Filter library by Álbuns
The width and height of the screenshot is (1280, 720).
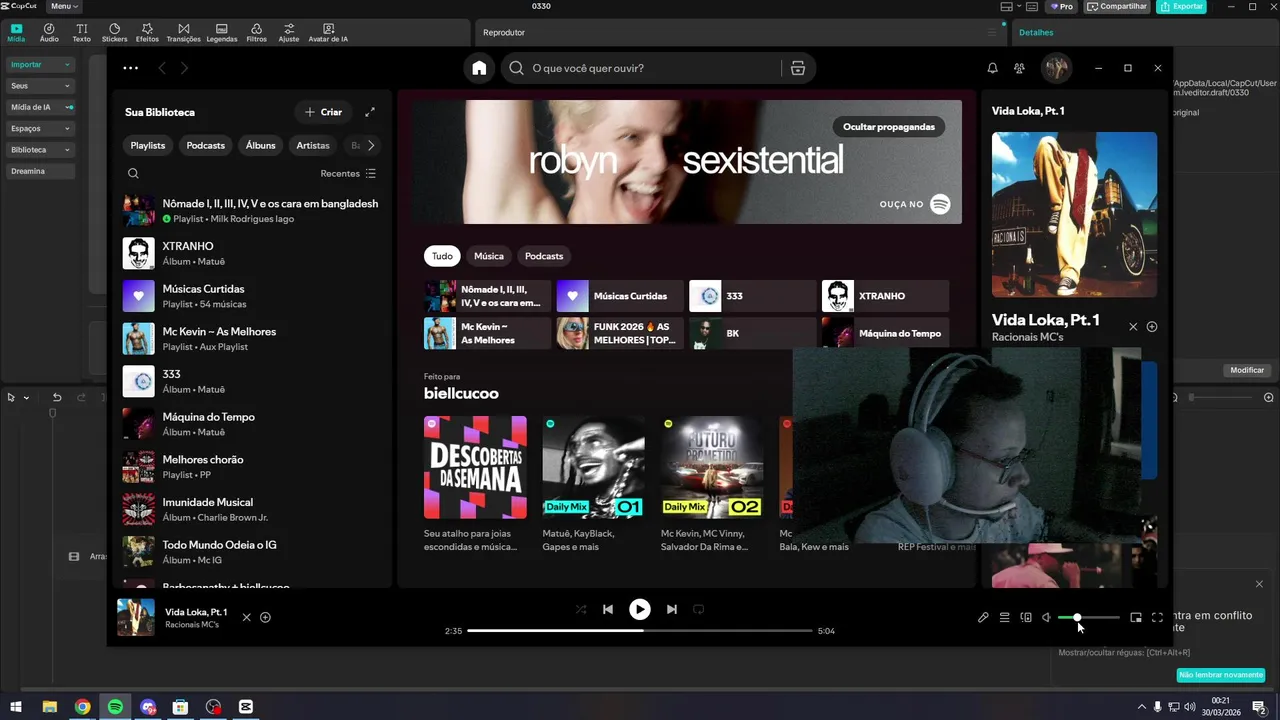[260, 146]
